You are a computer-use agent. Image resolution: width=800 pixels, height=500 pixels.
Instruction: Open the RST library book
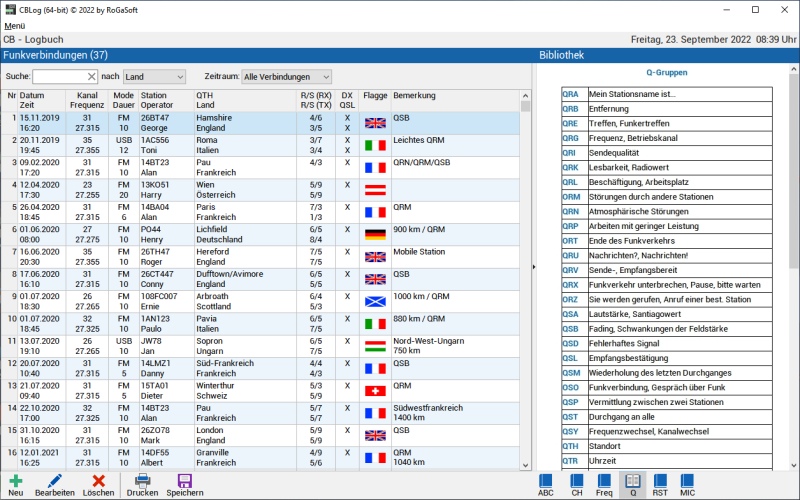pos(660,482)
